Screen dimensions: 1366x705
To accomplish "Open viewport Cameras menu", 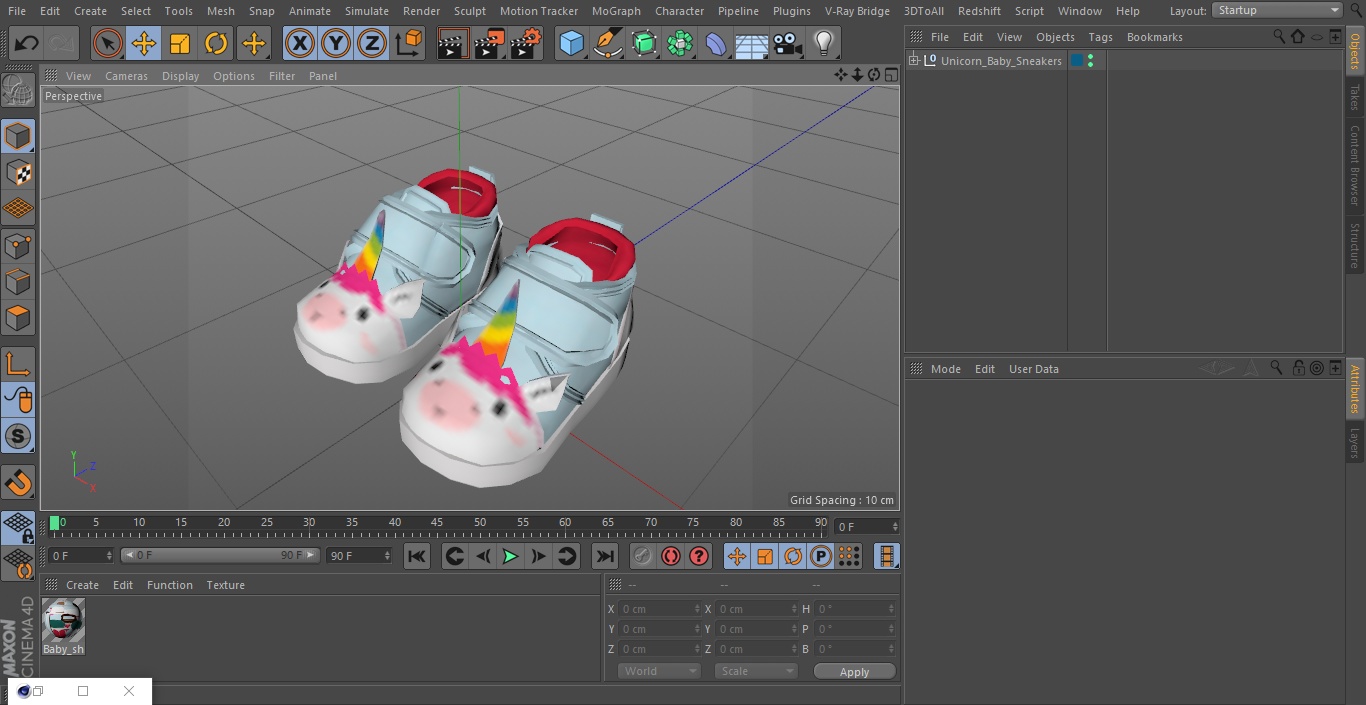I will coord(126,76).
